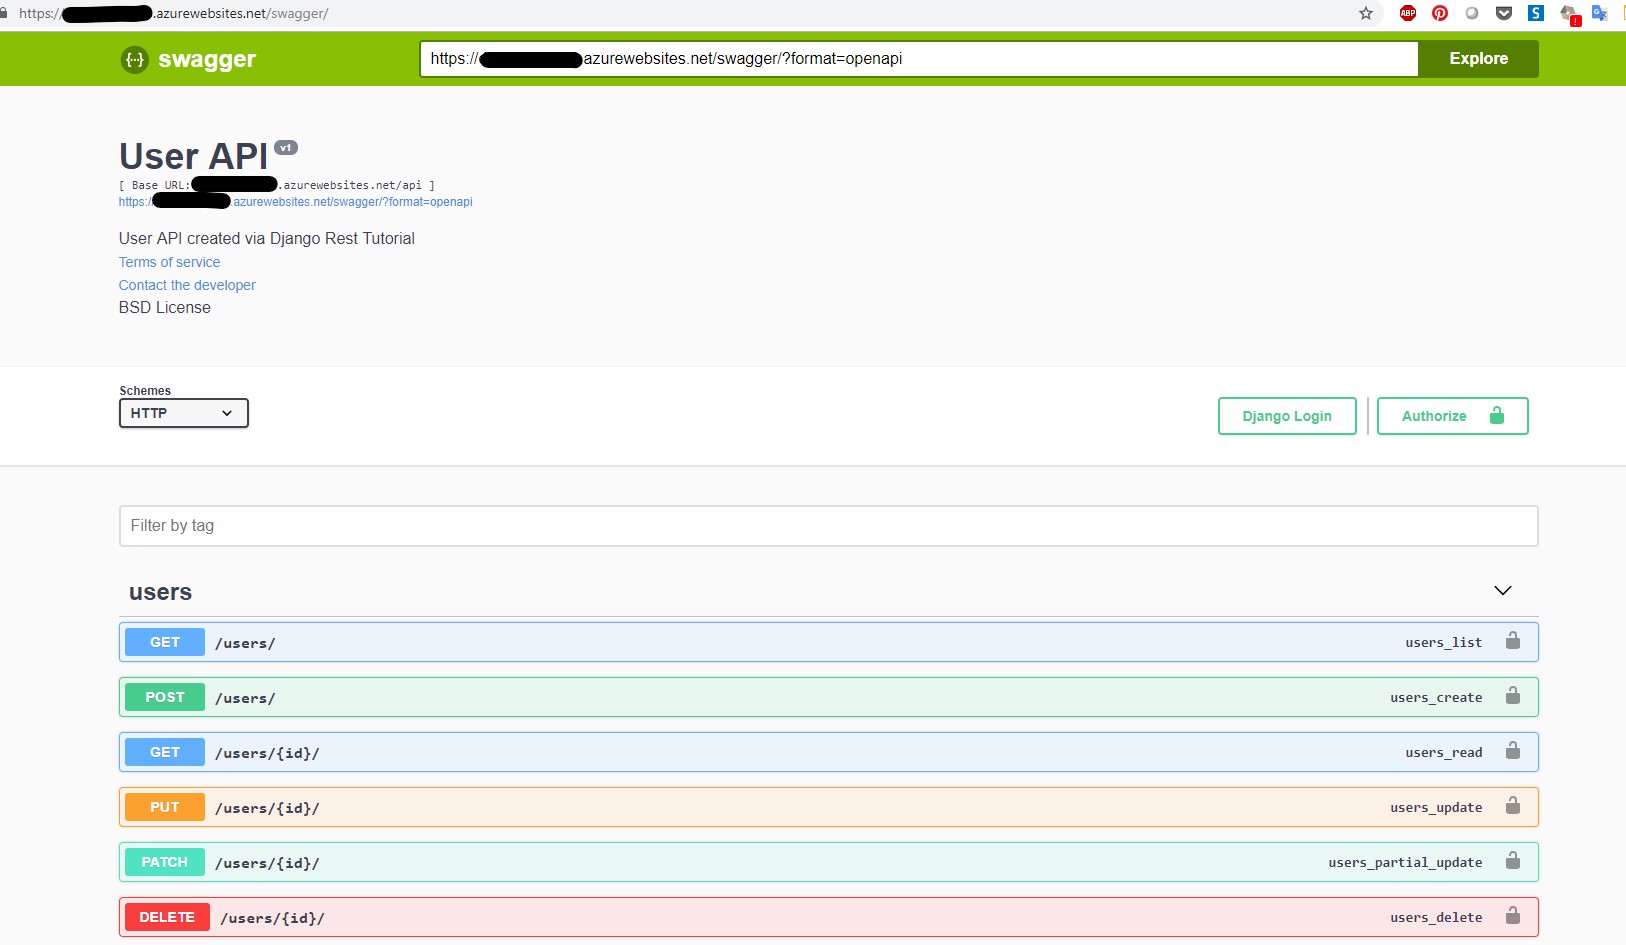Click the Authorize button
The height and width of the screenshot is (945, 1626).
pyautogui.click(x=1452, y=416)
